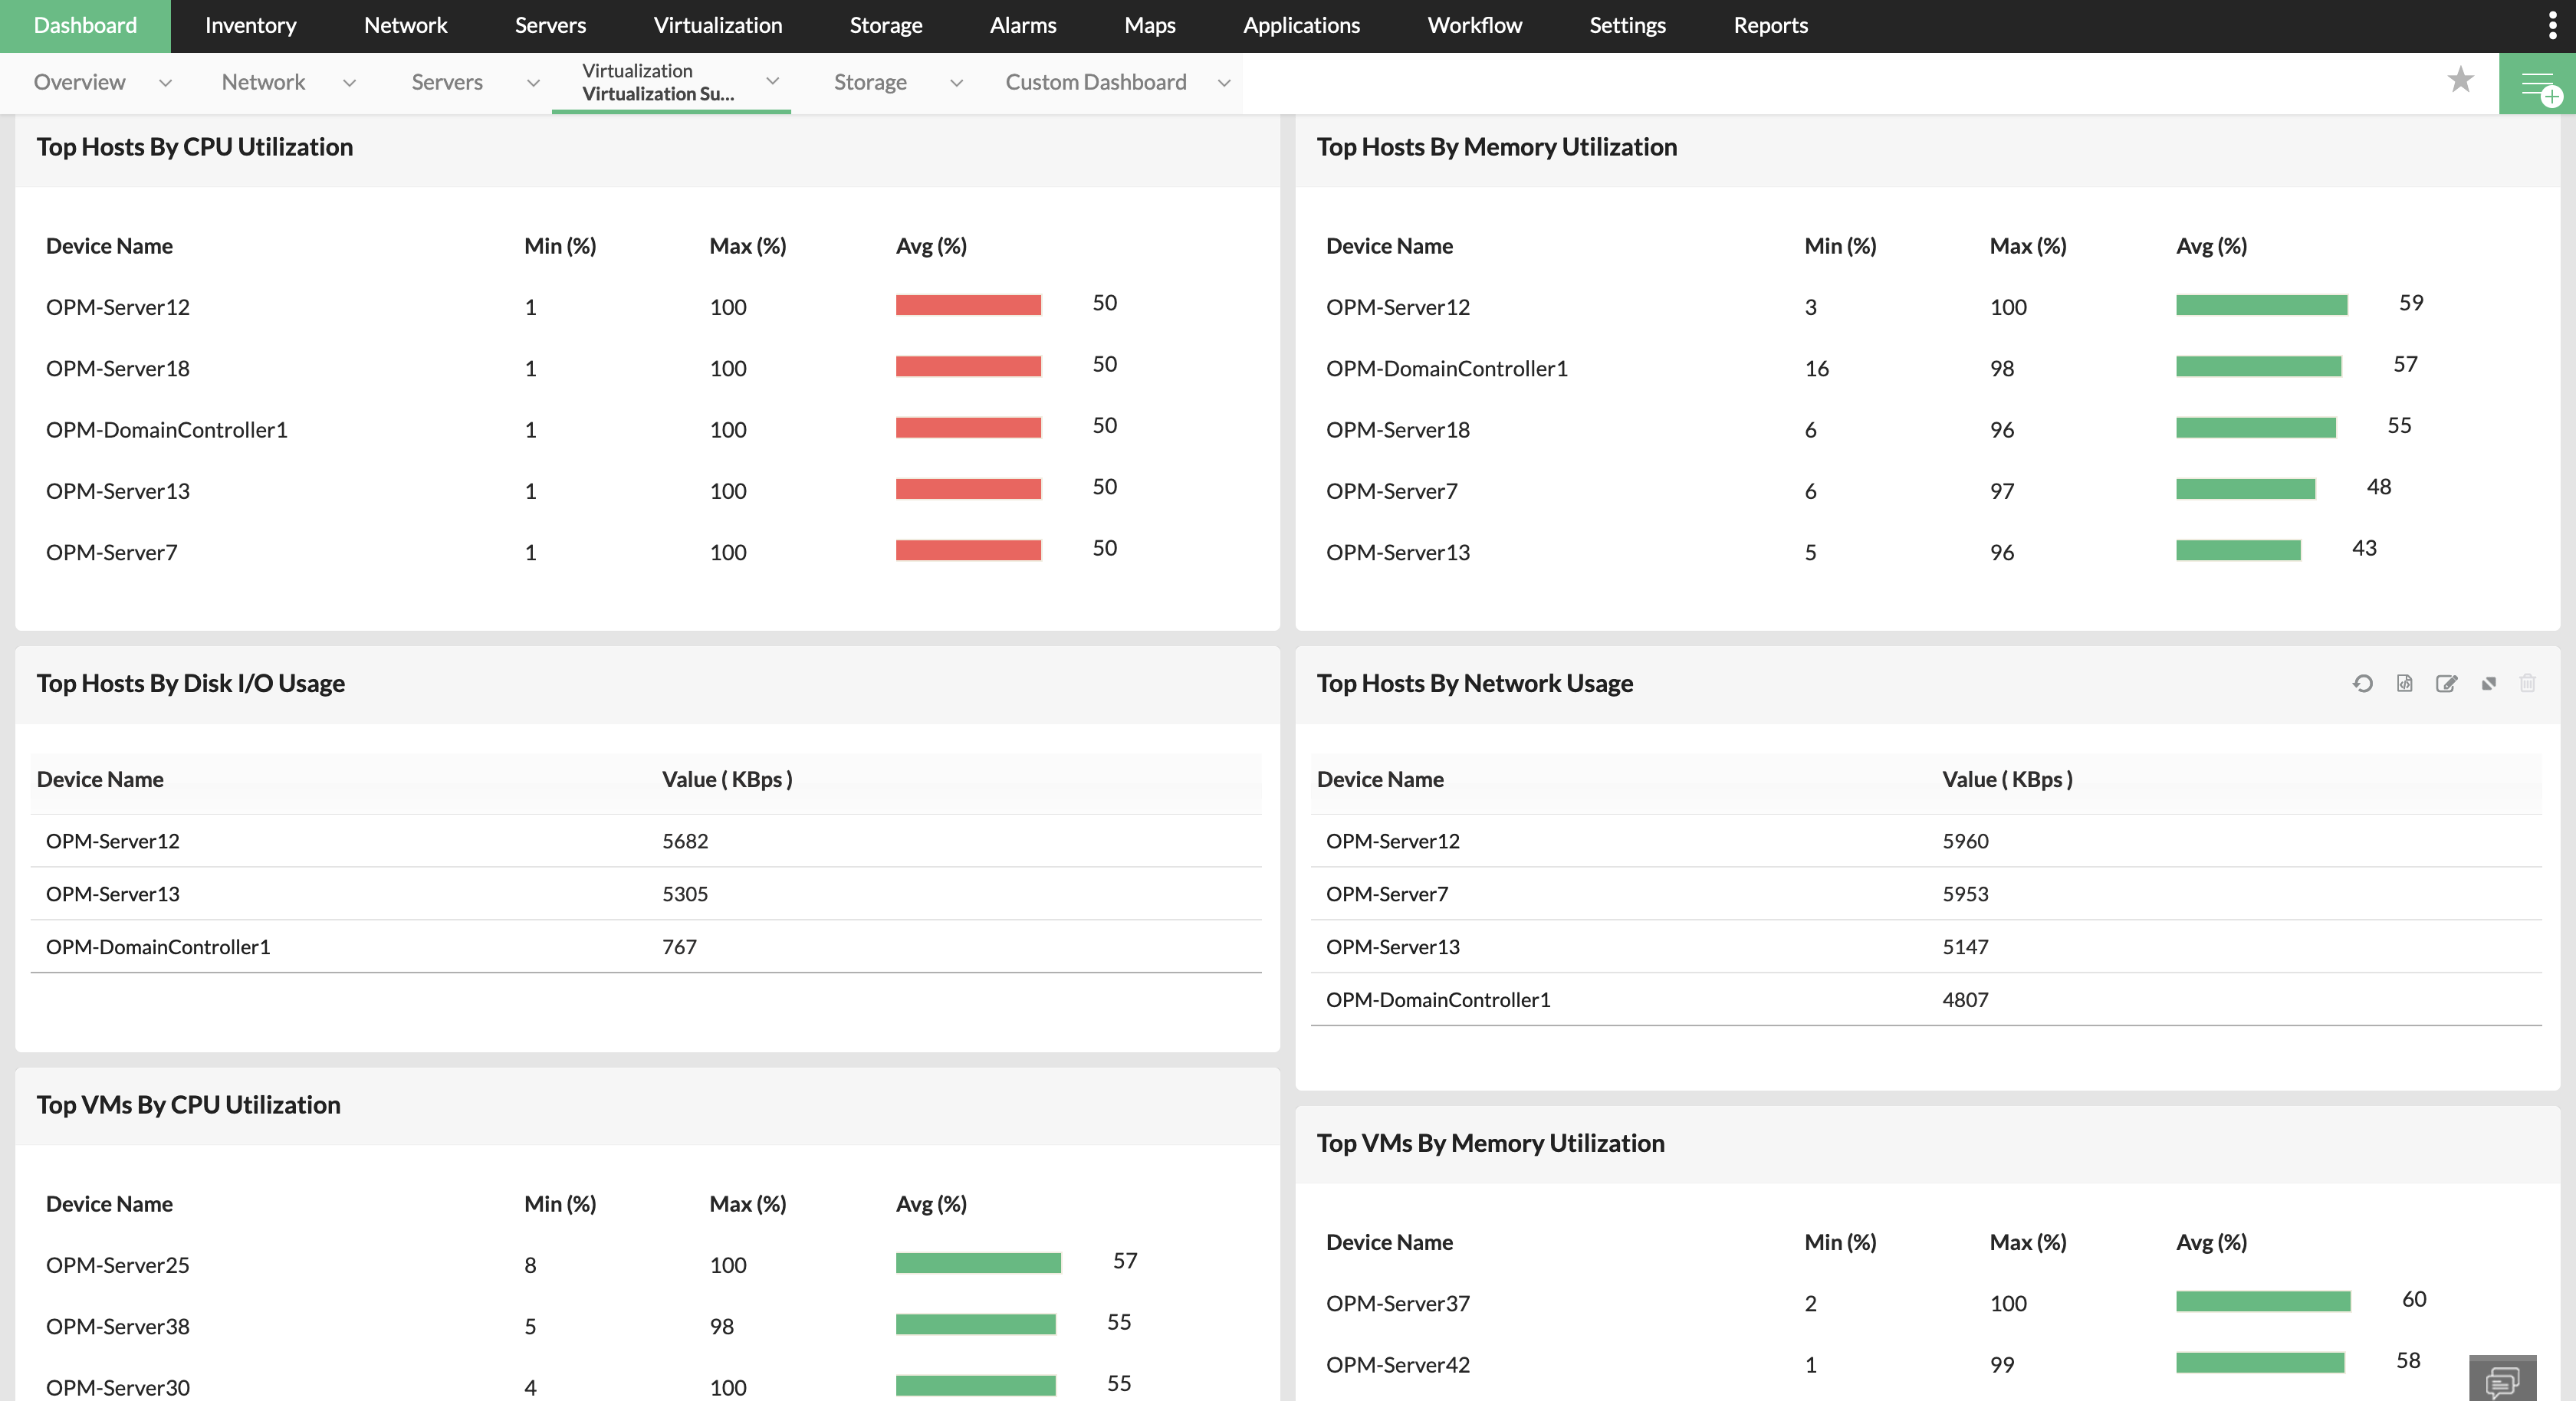Image resolution: width=2576 pixels, height=1401 pixels.
Task: Go to the Alarms menu
Action: [1022, 26]
